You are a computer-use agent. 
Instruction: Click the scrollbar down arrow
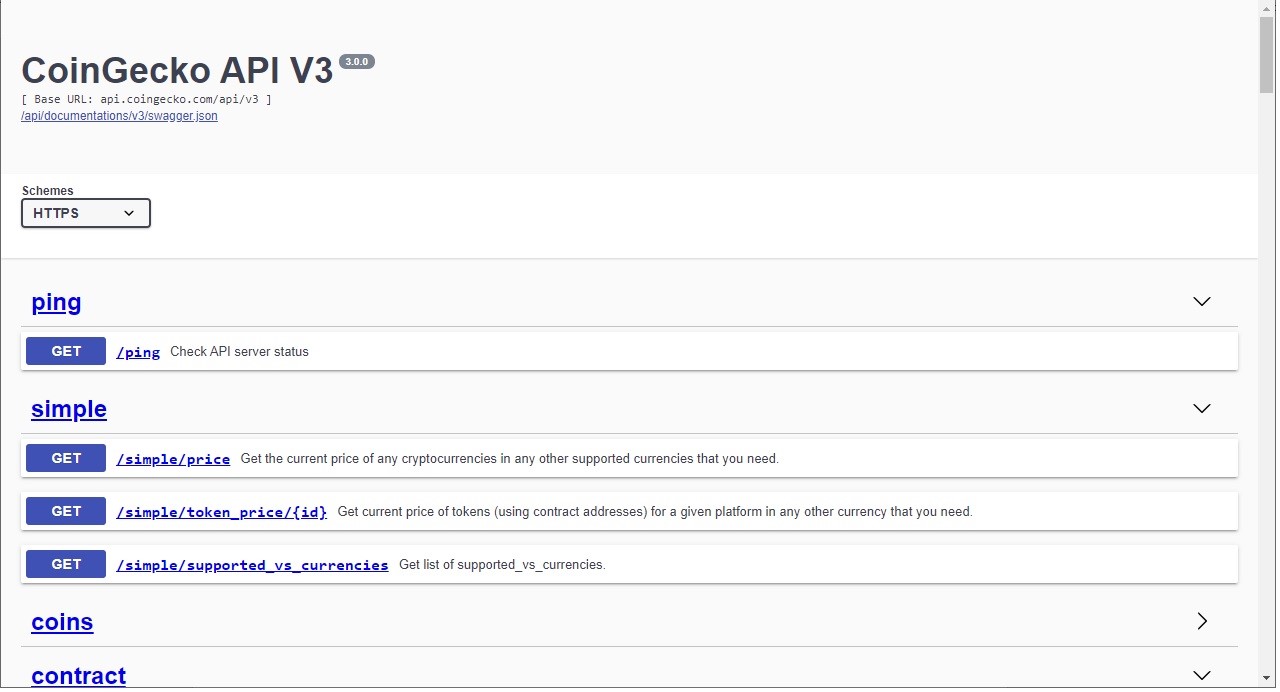1267,680
